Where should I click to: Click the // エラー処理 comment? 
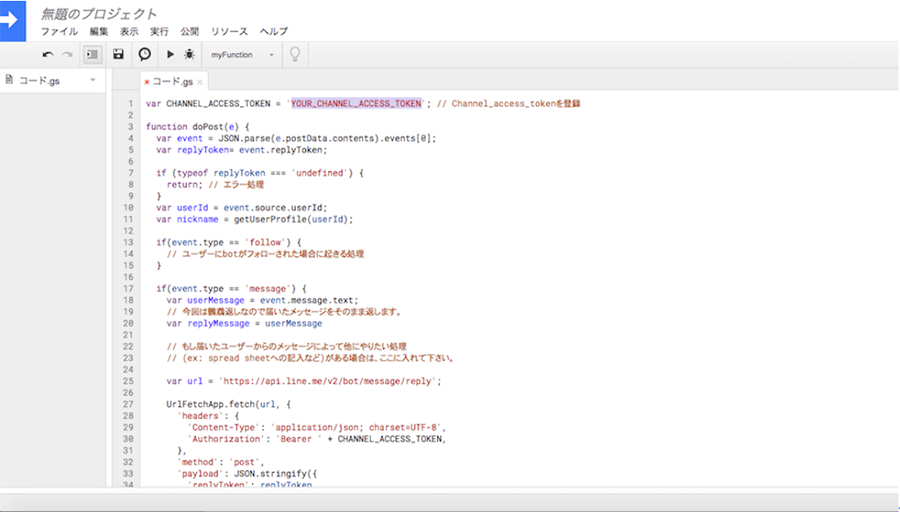click(x=235, y=184)
